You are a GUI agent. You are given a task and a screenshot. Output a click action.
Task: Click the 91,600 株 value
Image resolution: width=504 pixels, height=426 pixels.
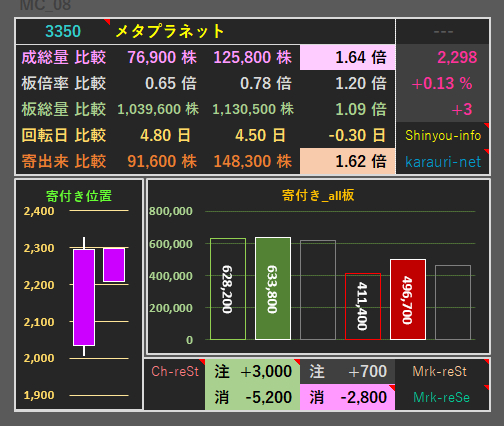pyautogui.click(x=162, y=161)
